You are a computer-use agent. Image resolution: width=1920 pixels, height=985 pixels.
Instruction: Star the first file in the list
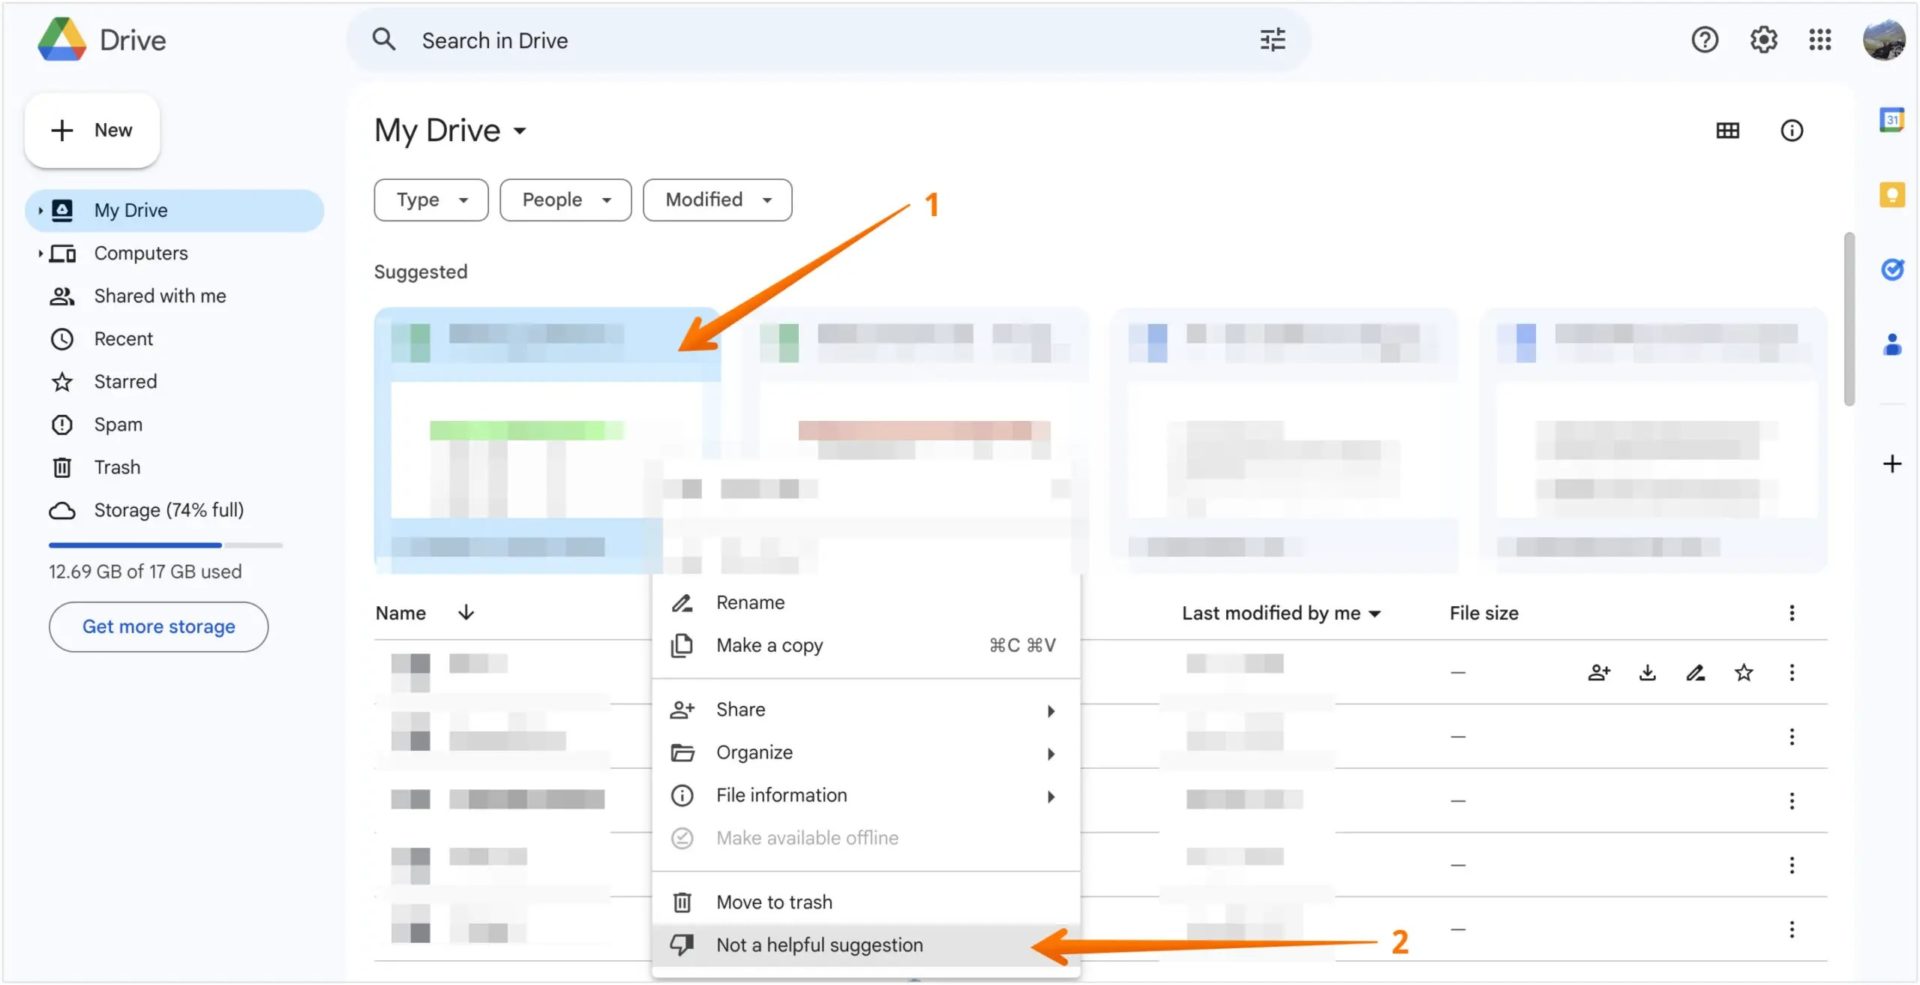[1744, 672]
